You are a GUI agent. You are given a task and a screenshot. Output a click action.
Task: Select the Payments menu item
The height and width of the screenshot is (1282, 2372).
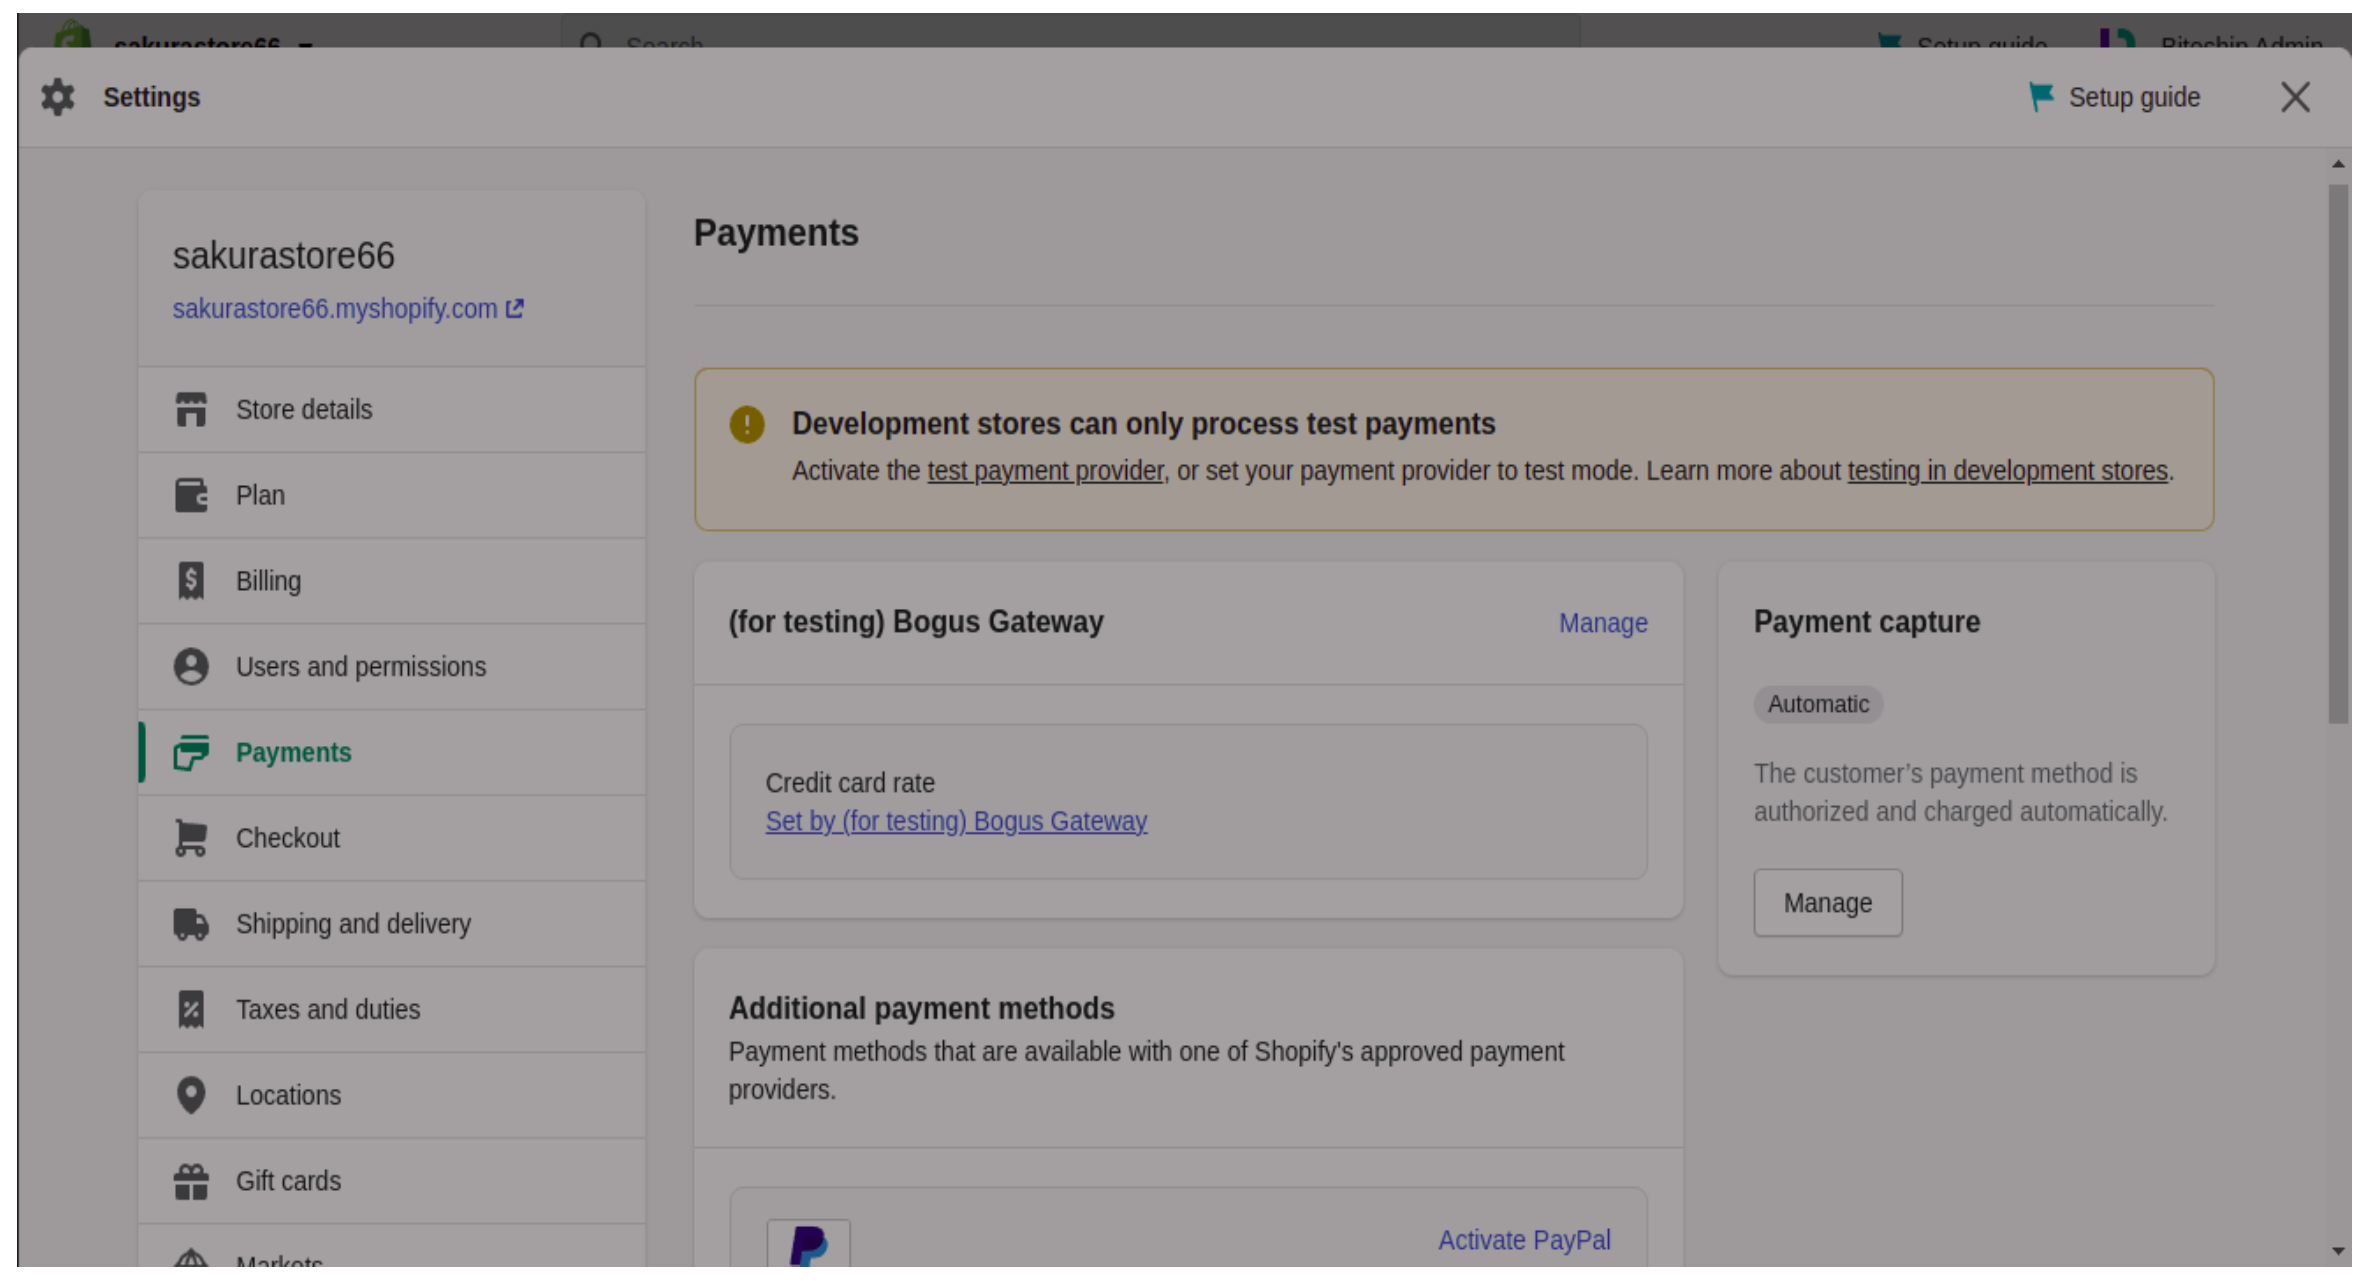(392, 753)
